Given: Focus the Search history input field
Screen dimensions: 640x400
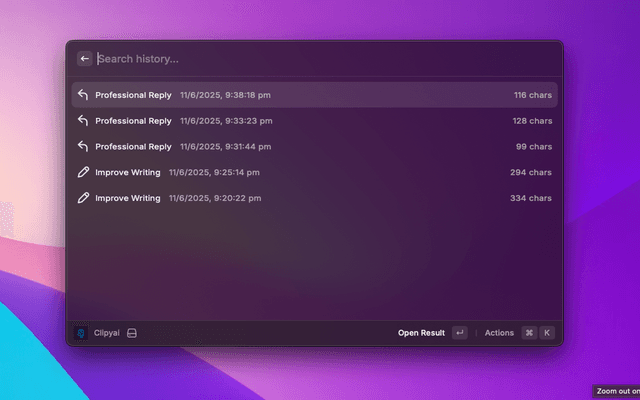Looking at the screenshot, I should 300,59.
